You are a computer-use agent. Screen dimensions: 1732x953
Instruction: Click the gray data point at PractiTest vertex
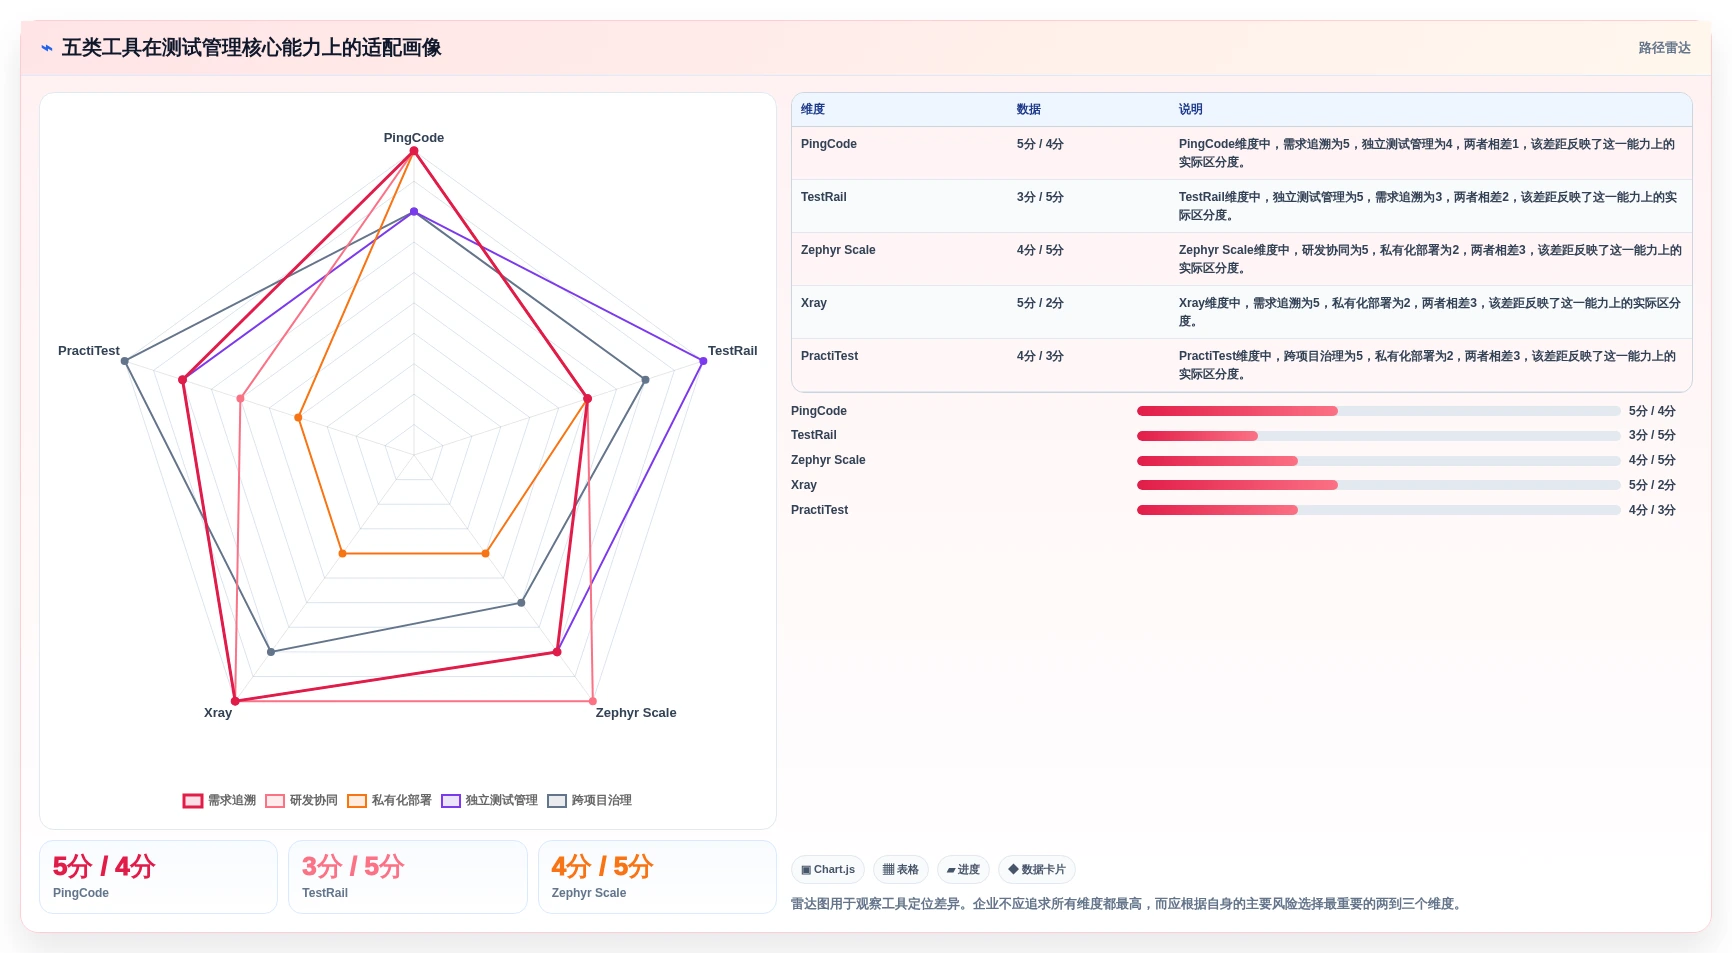[125, 361]
